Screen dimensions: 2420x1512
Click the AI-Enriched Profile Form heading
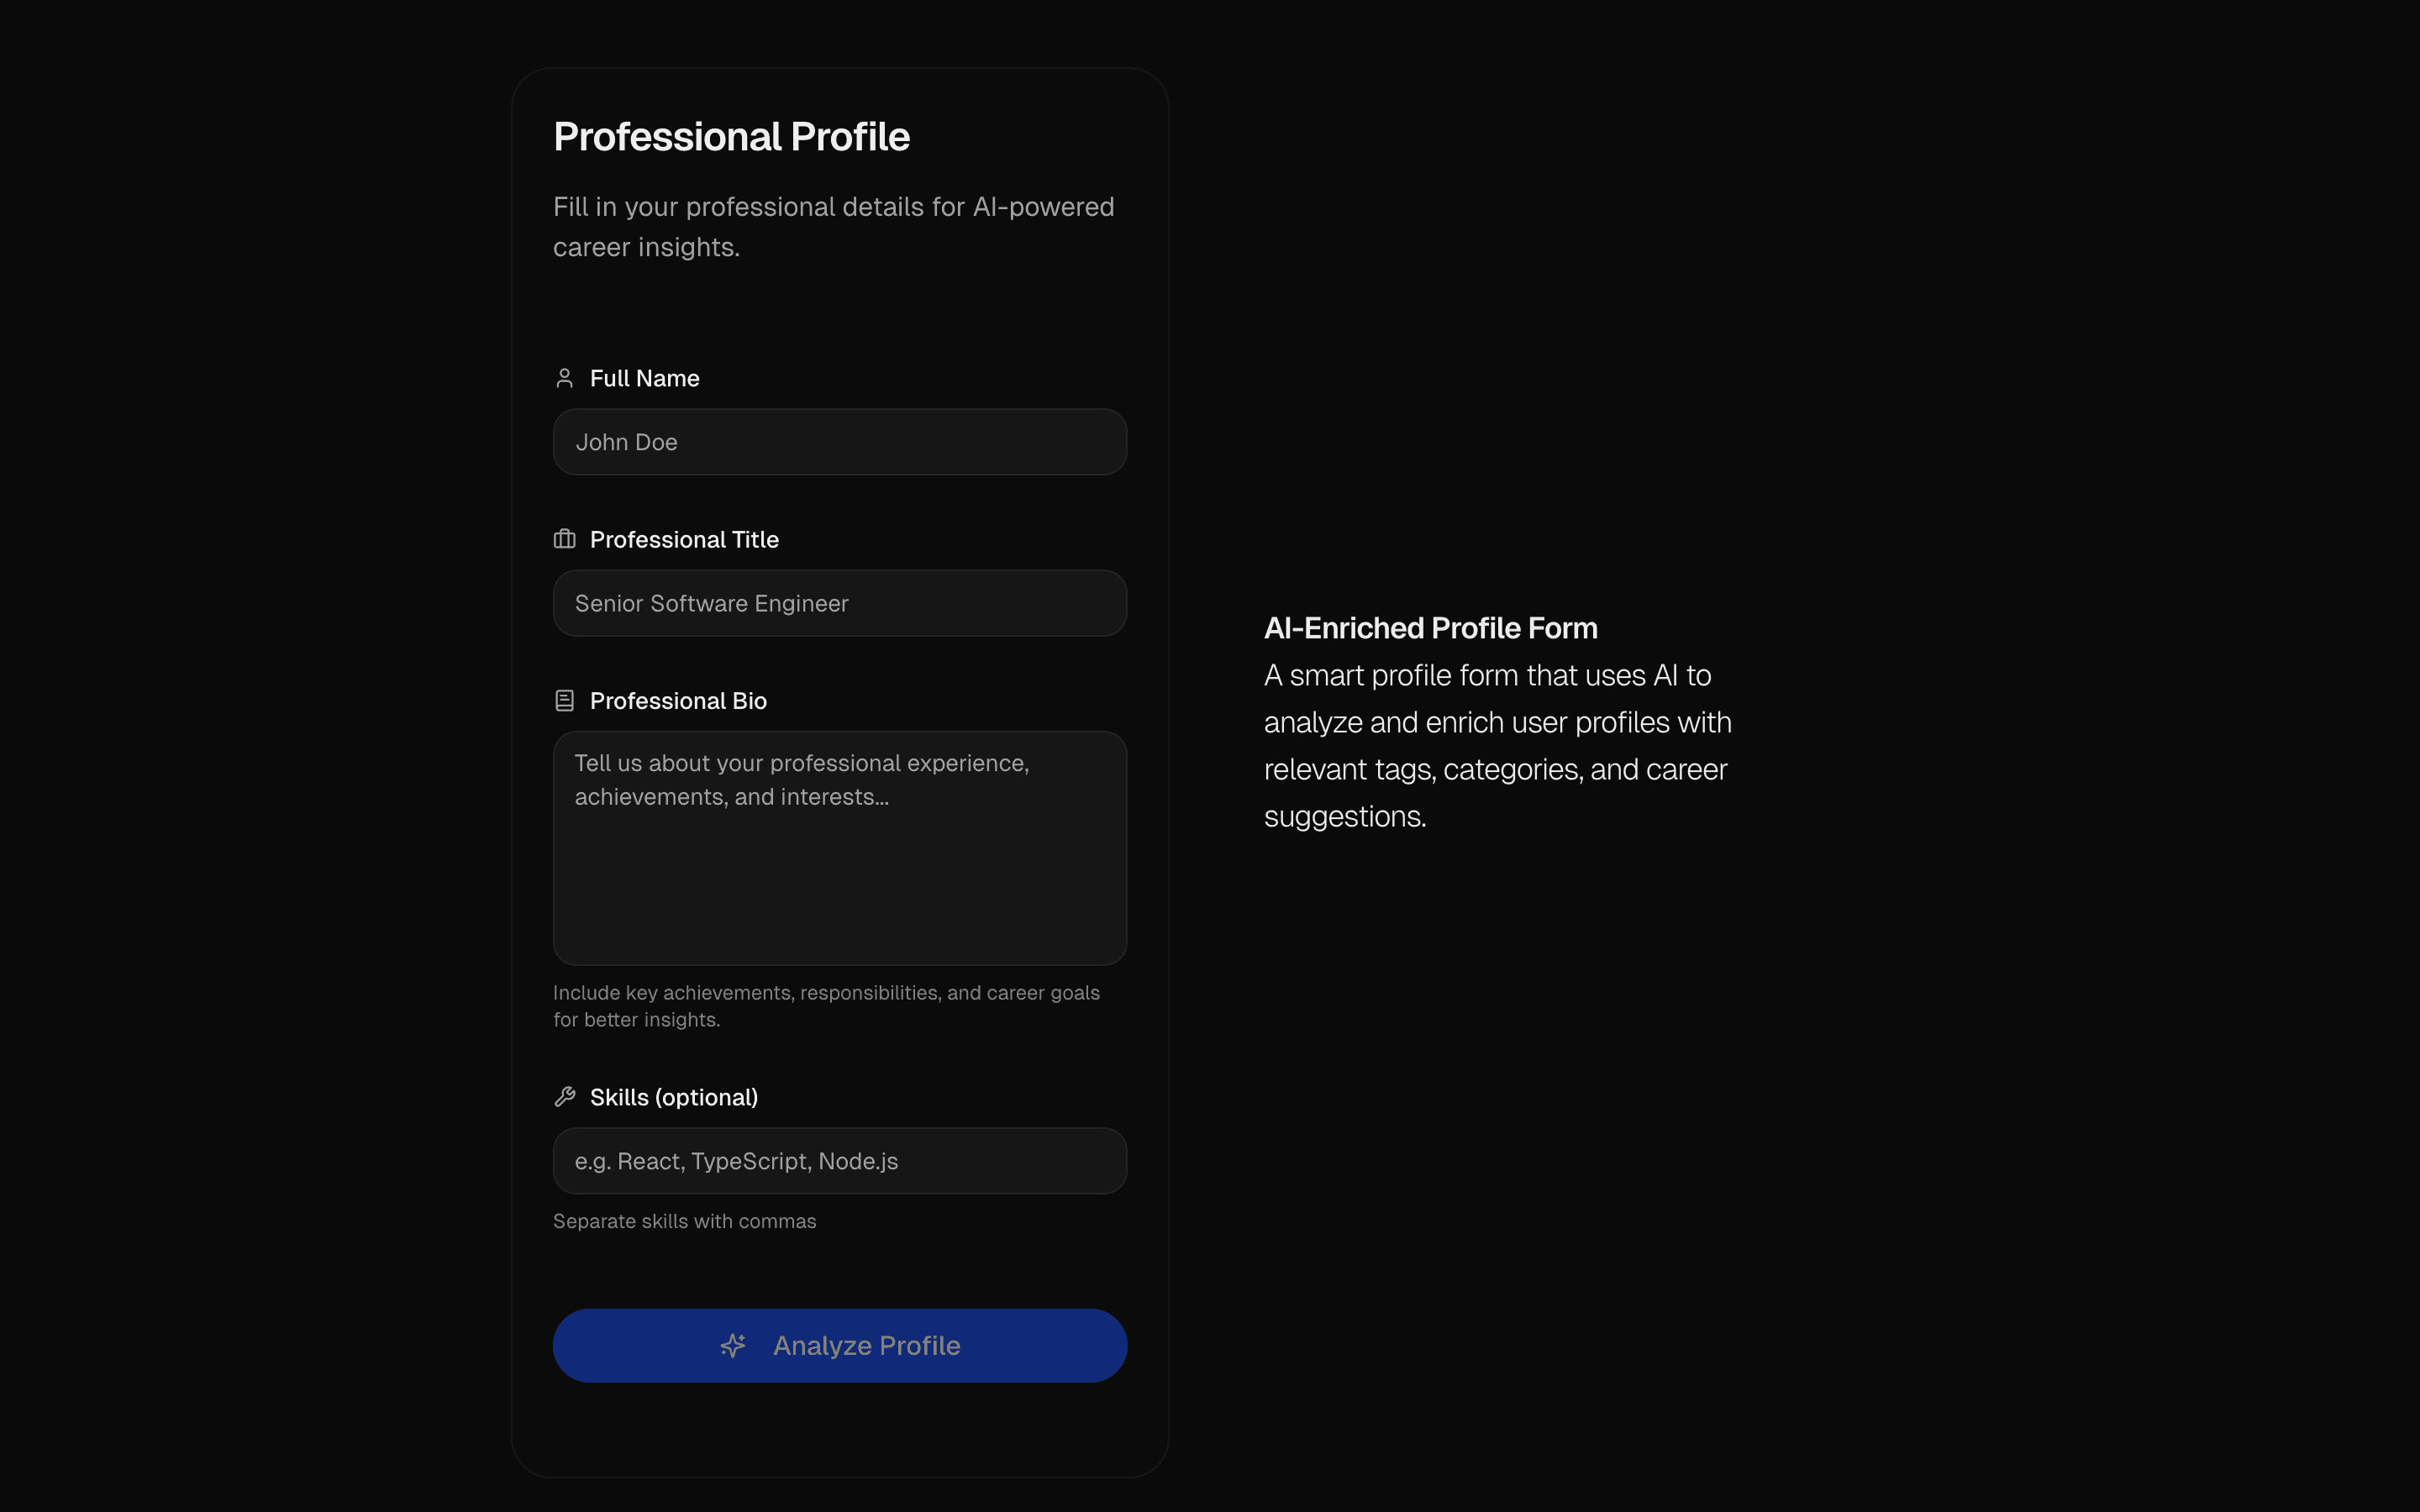click(1430, 627)
